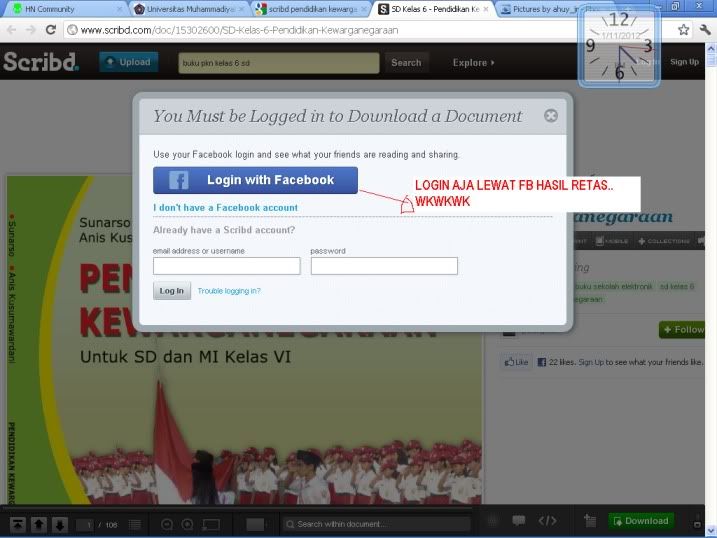Screen dimensions: 717x538
Task: Close the HN Community tab
Action: click(x=120, y=9)
